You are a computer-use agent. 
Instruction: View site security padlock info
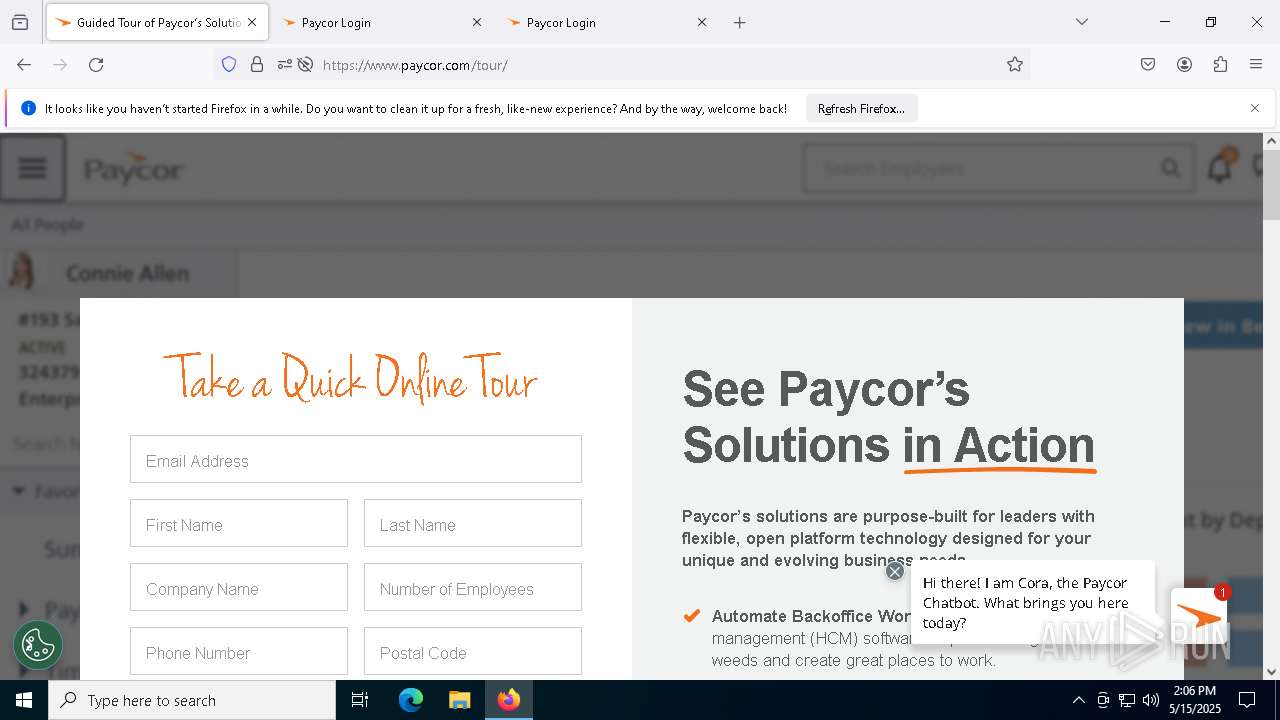[257, 64]
